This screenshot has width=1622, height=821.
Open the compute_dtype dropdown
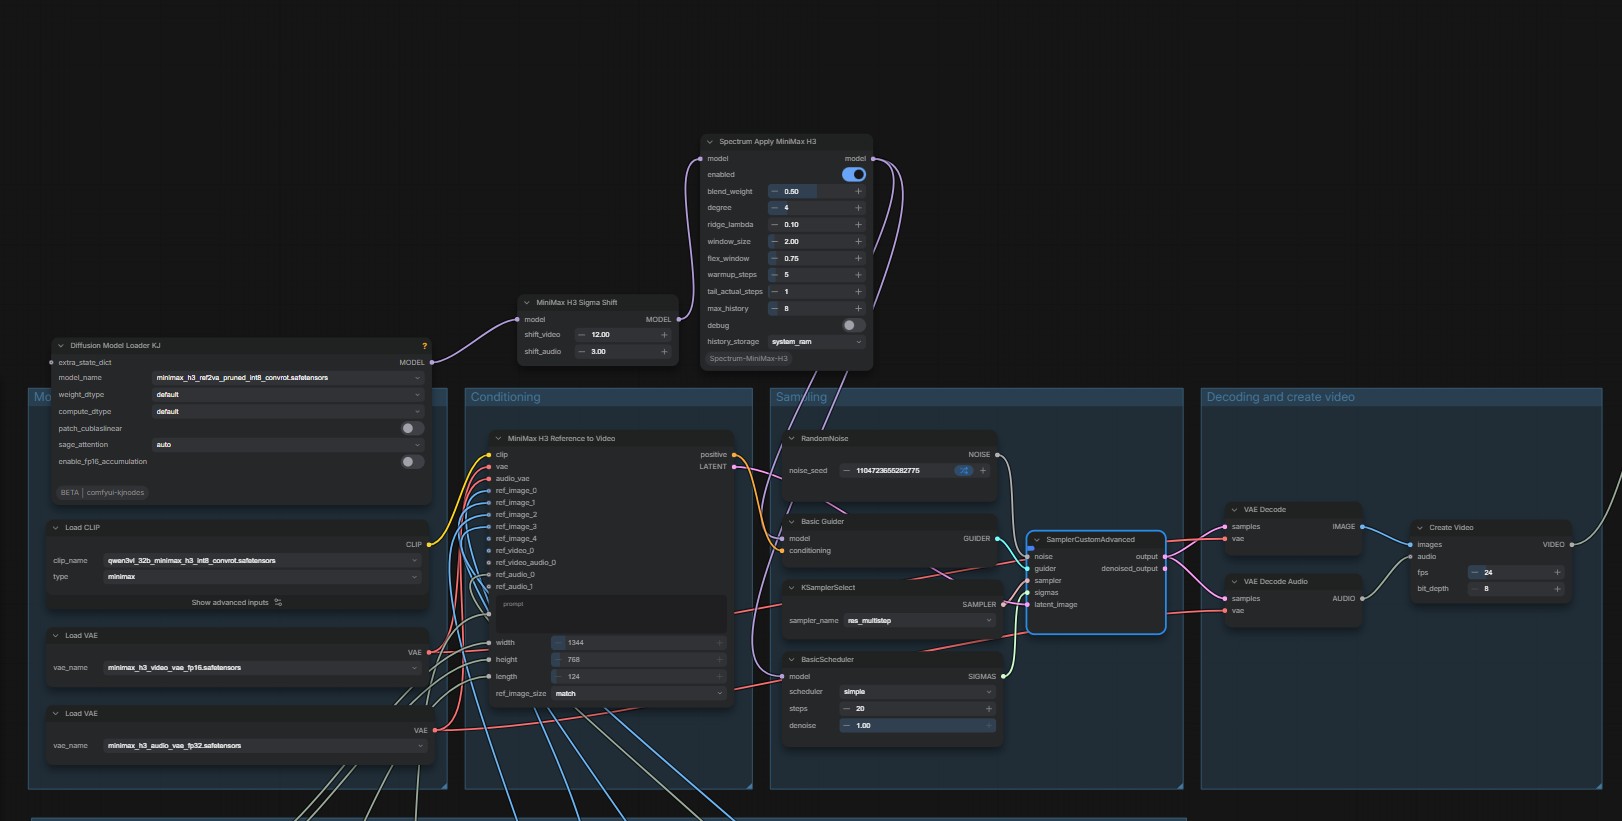click(x=288, y=412)
